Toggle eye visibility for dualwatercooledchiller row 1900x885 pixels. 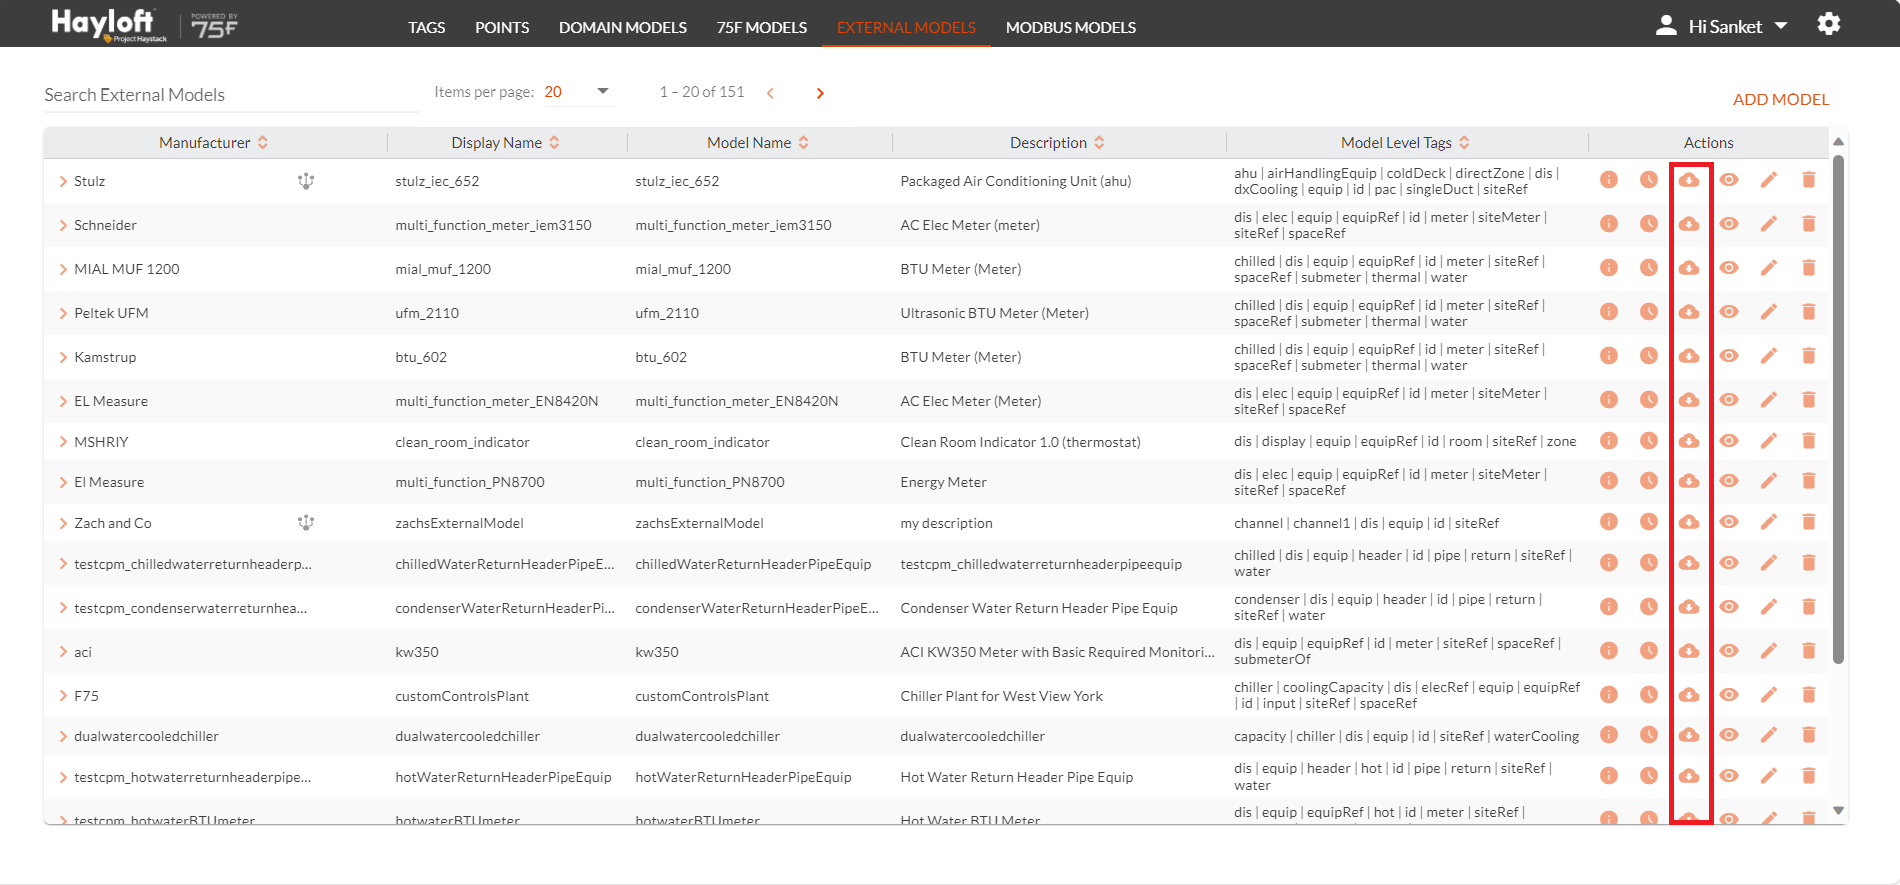coord(1729,735)
